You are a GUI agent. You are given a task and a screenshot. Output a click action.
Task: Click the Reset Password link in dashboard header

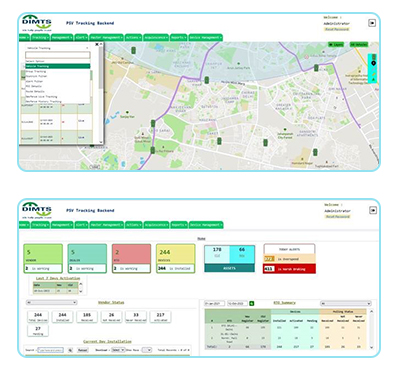pos(338,217)
